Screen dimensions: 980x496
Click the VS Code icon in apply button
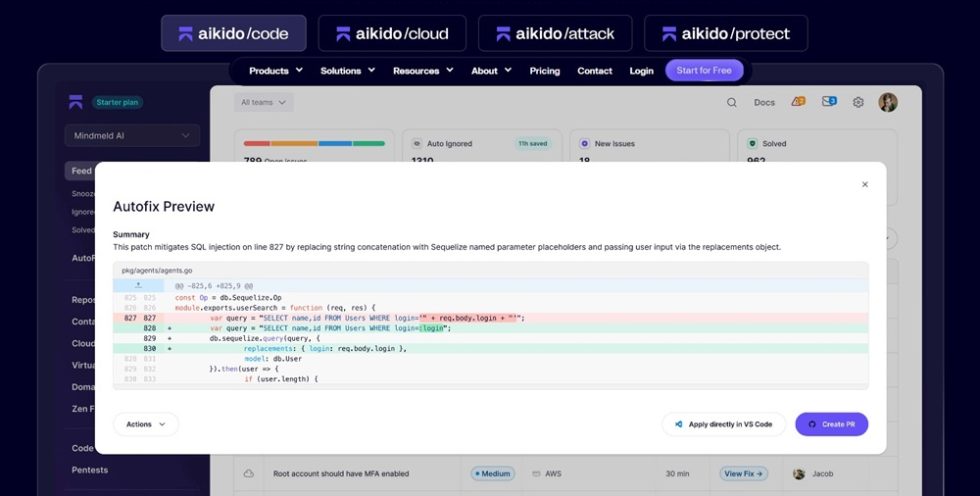[x=678, y=424]
